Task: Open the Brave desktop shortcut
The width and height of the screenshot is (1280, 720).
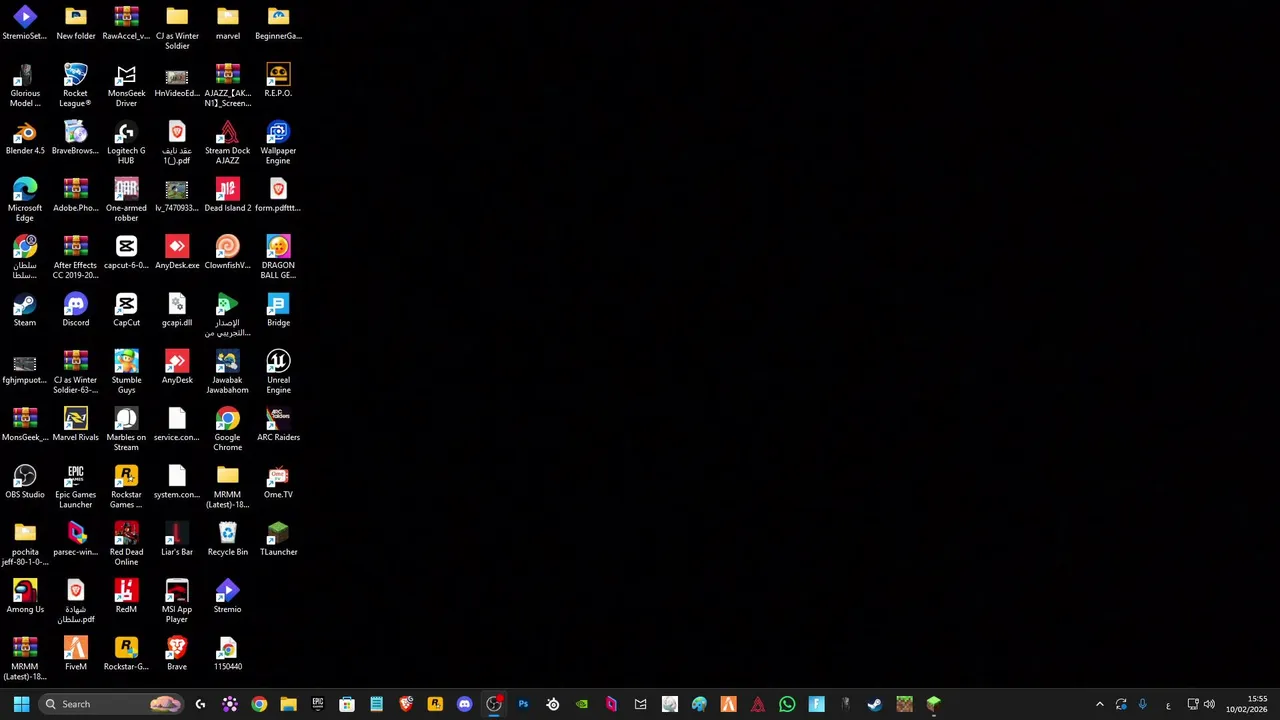Action: [177, 654]
